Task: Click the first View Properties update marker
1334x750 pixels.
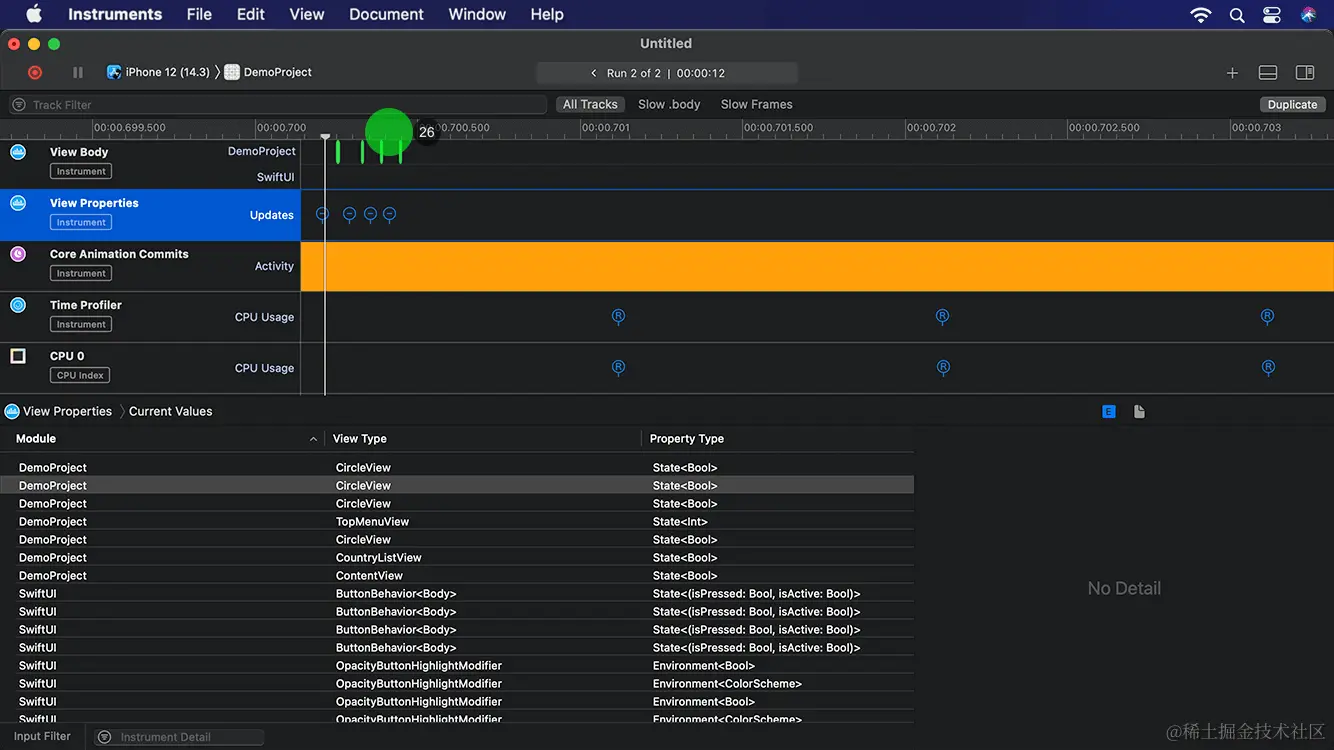Action: point(322,214)
